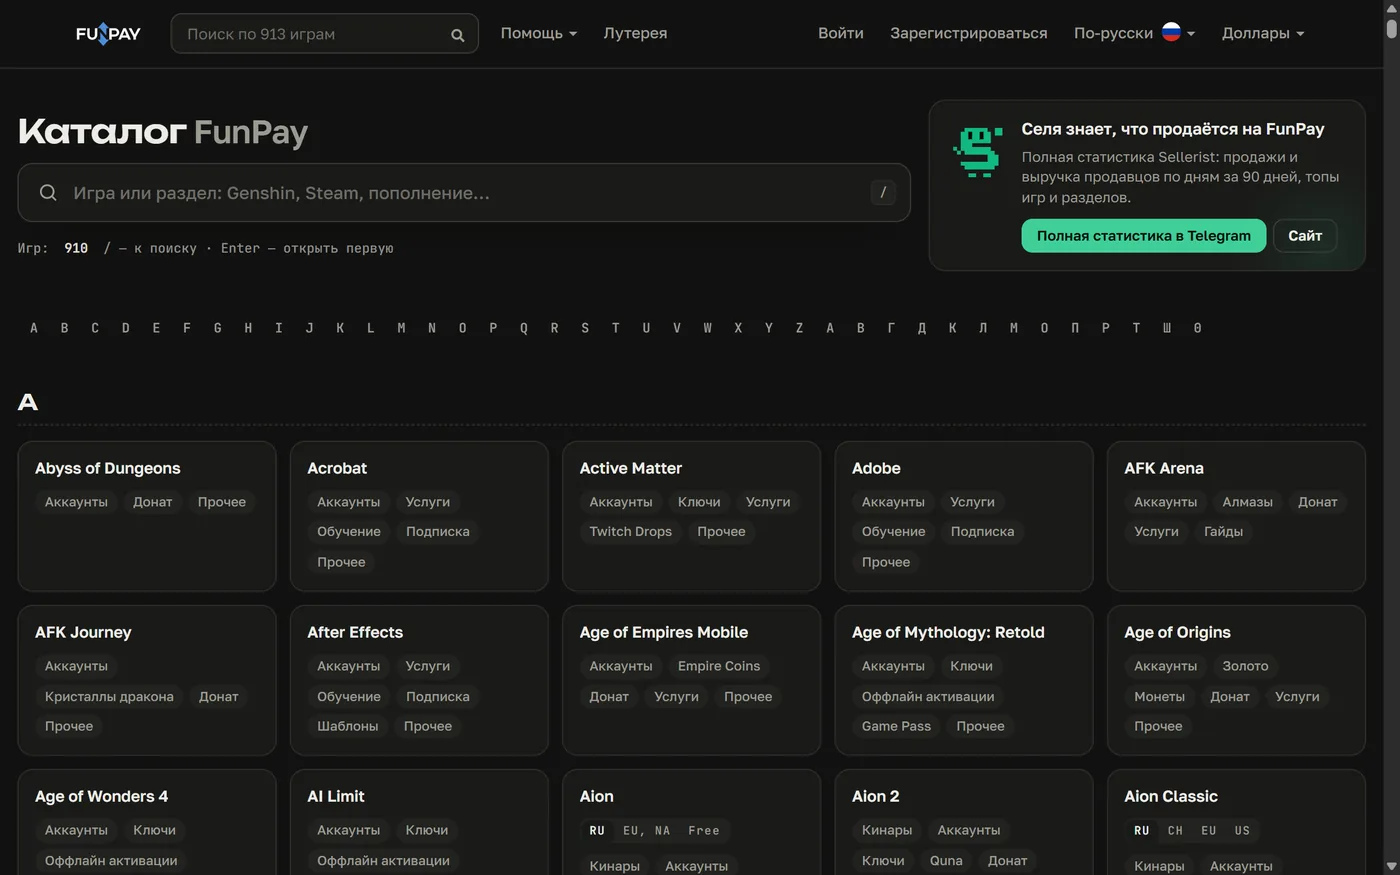
Task: Jump to letter S in alphabet index
Action: tap(585, 328)
